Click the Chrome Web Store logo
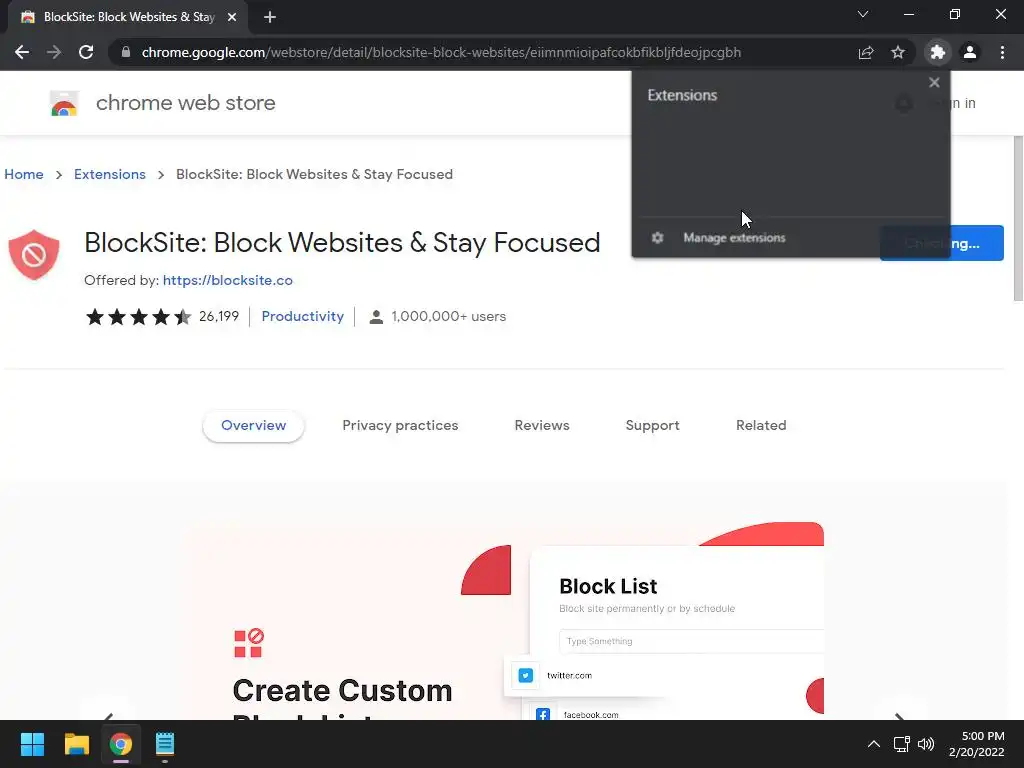Viewport: 1024px width, 768px height. pos(65,103)
